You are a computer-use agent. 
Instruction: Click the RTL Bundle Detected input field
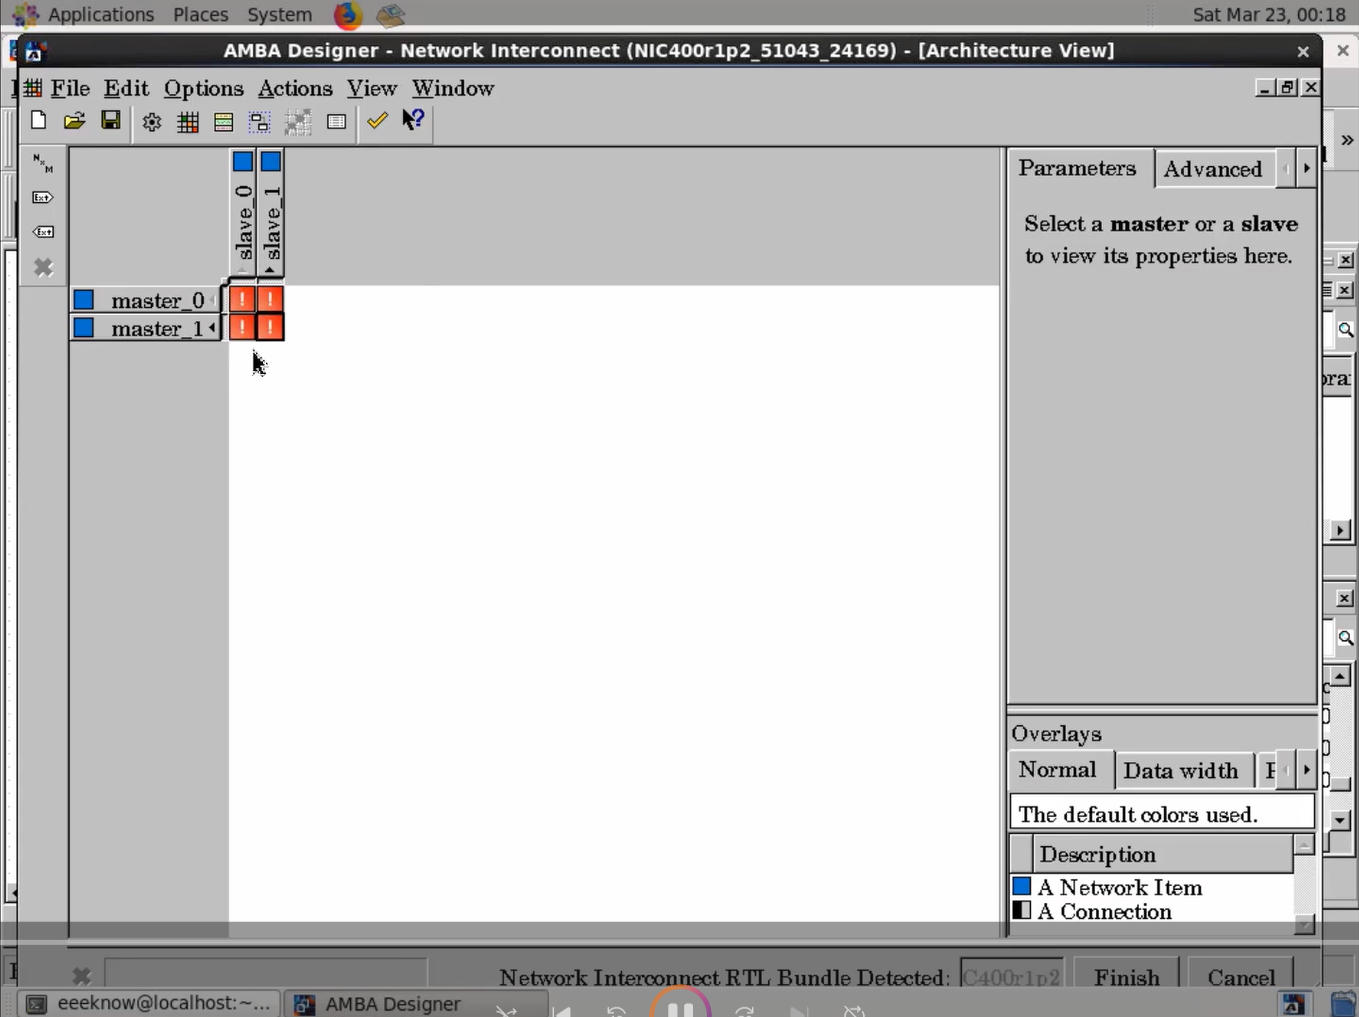[x=1011, y=976]
